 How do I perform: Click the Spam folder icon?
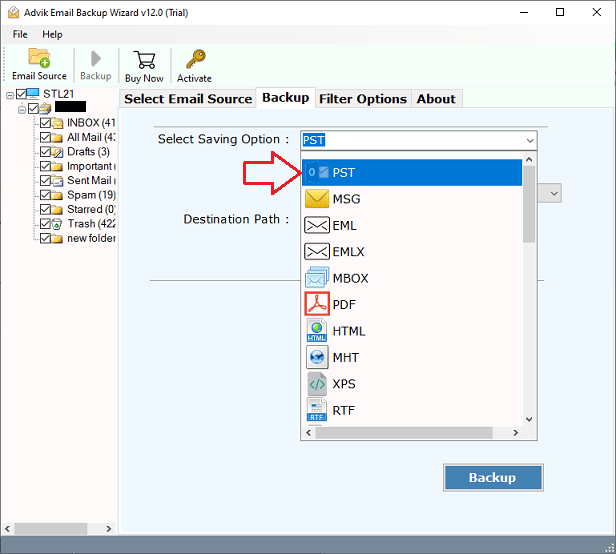(x=57, y=195)
